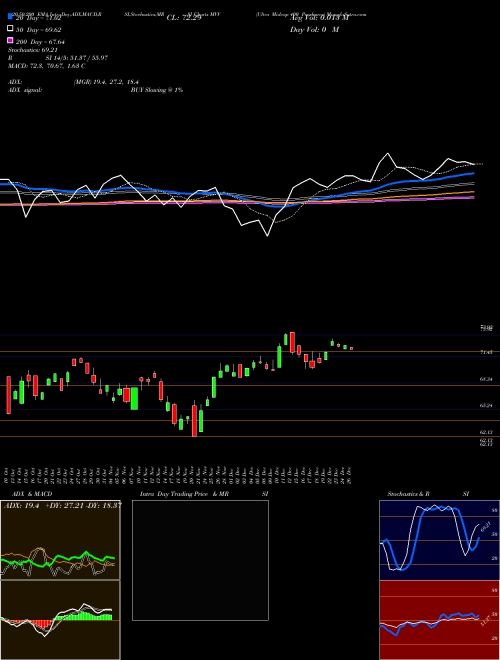The width and height of the screenshot is (500, 660).
Task: Click the 'Avg Vol: 0.013 M' text
Action: pos(319,18)
